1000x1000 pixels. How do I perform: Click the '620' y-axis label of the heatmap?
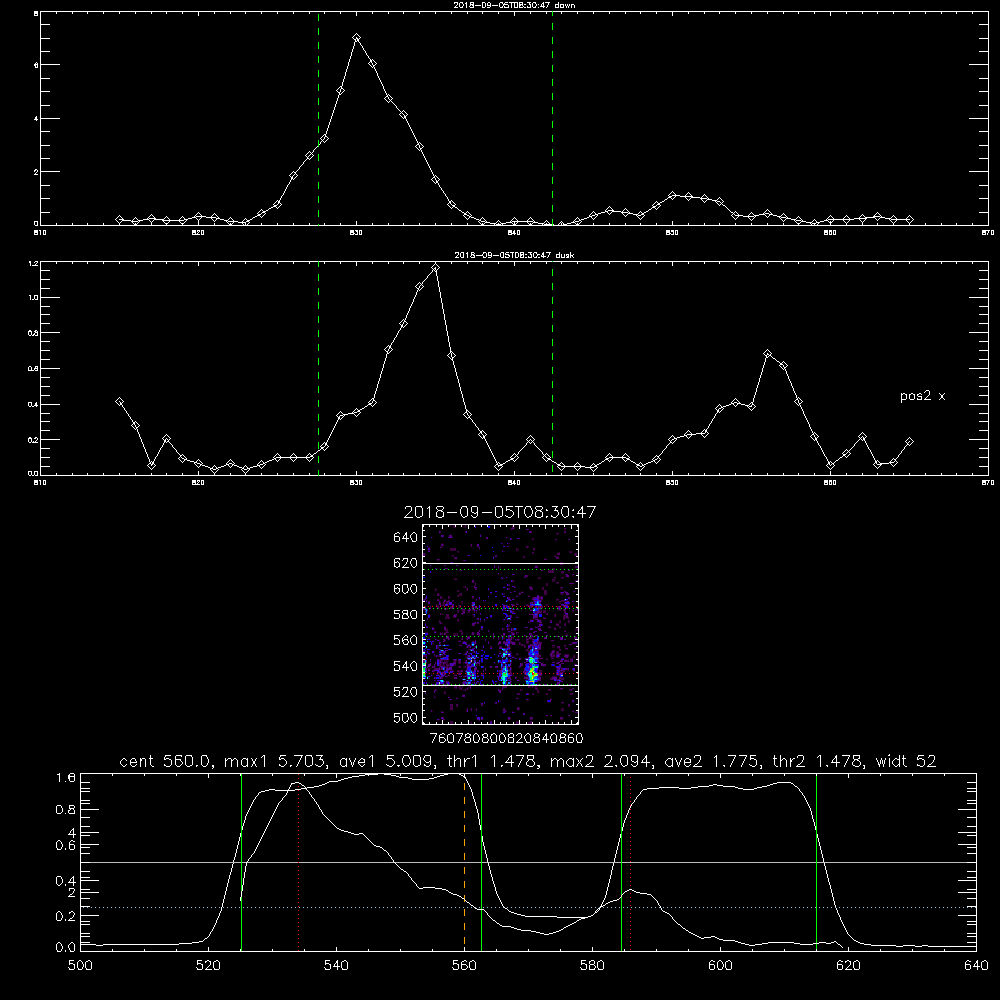(x=406, y=563)
